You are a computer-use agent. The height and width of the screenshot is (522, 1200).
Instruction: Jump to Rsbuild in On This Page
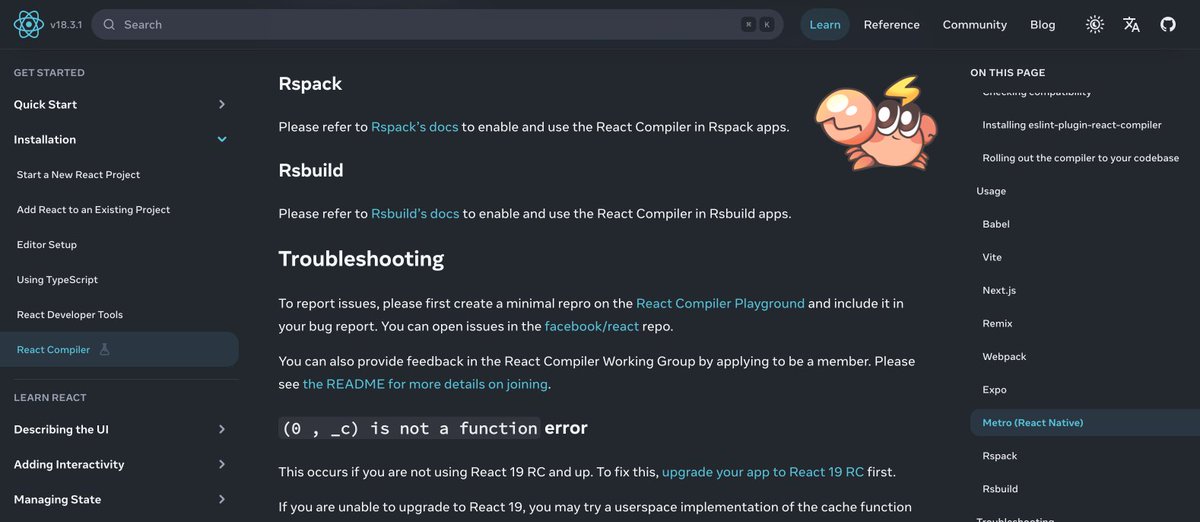[x=1000, y=488]
